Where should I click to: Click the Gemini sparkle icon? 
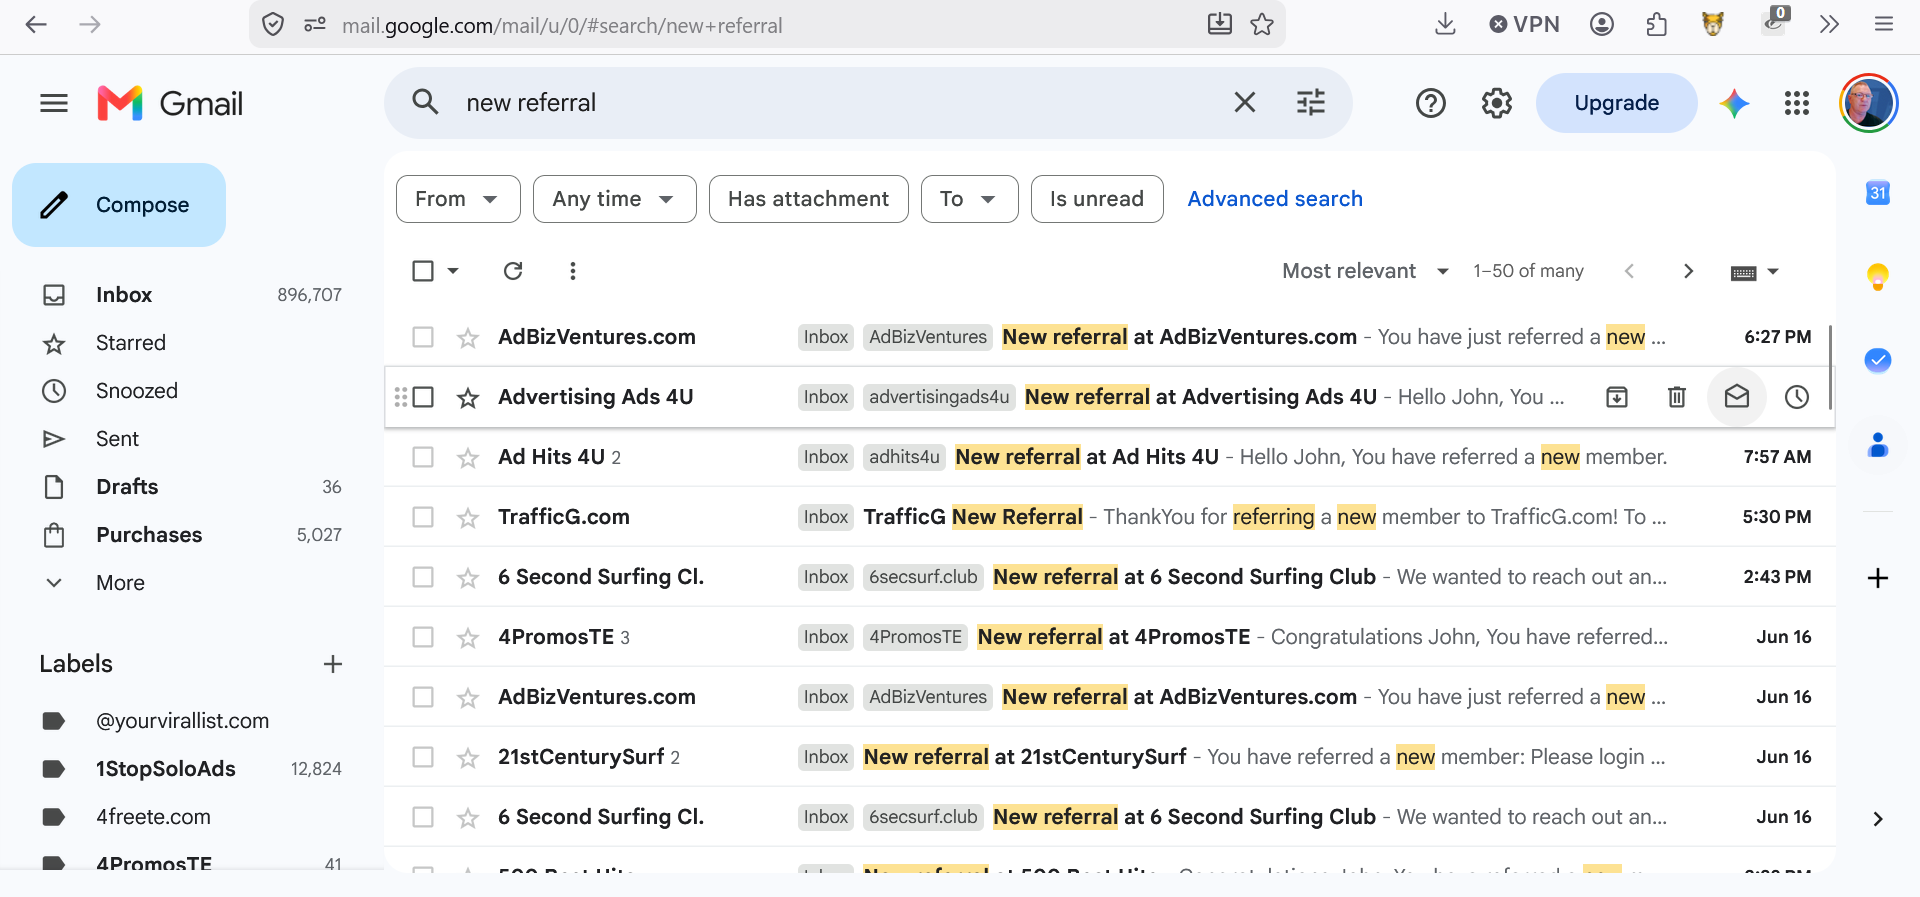(x=1735, y=103)
